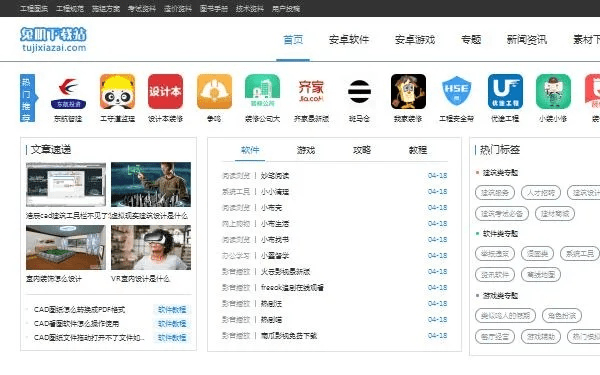
Task: Open the CAD图纸文件拖动打开不了 article
Action: tap(89, 338)
